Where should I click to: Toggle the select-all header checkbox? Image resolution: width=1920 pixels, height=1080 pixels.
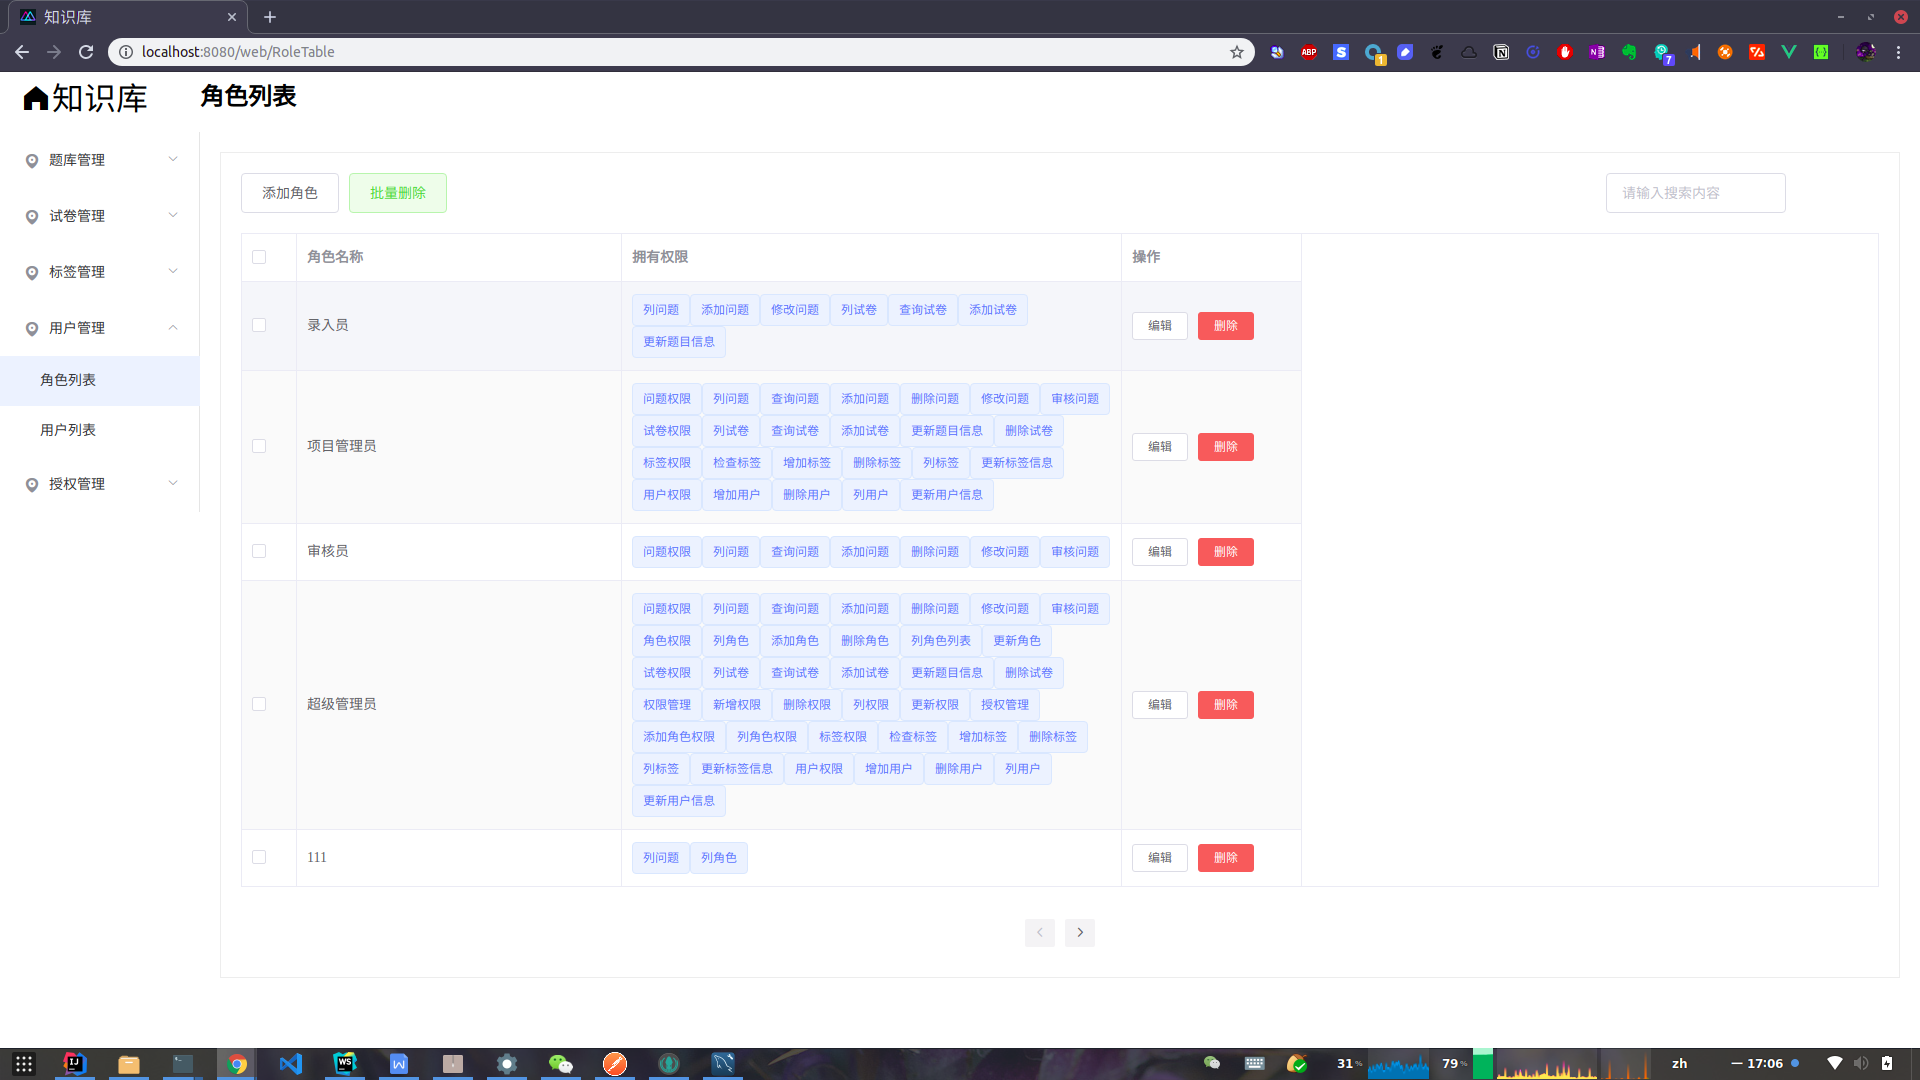(259, 257)
